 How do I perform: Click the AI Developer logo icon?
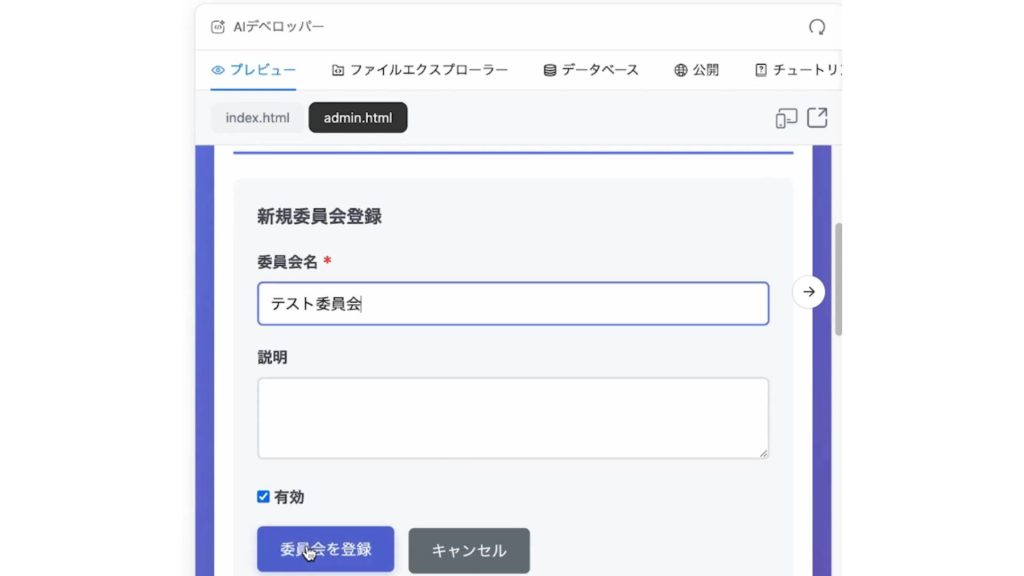(x=218, y=27)
